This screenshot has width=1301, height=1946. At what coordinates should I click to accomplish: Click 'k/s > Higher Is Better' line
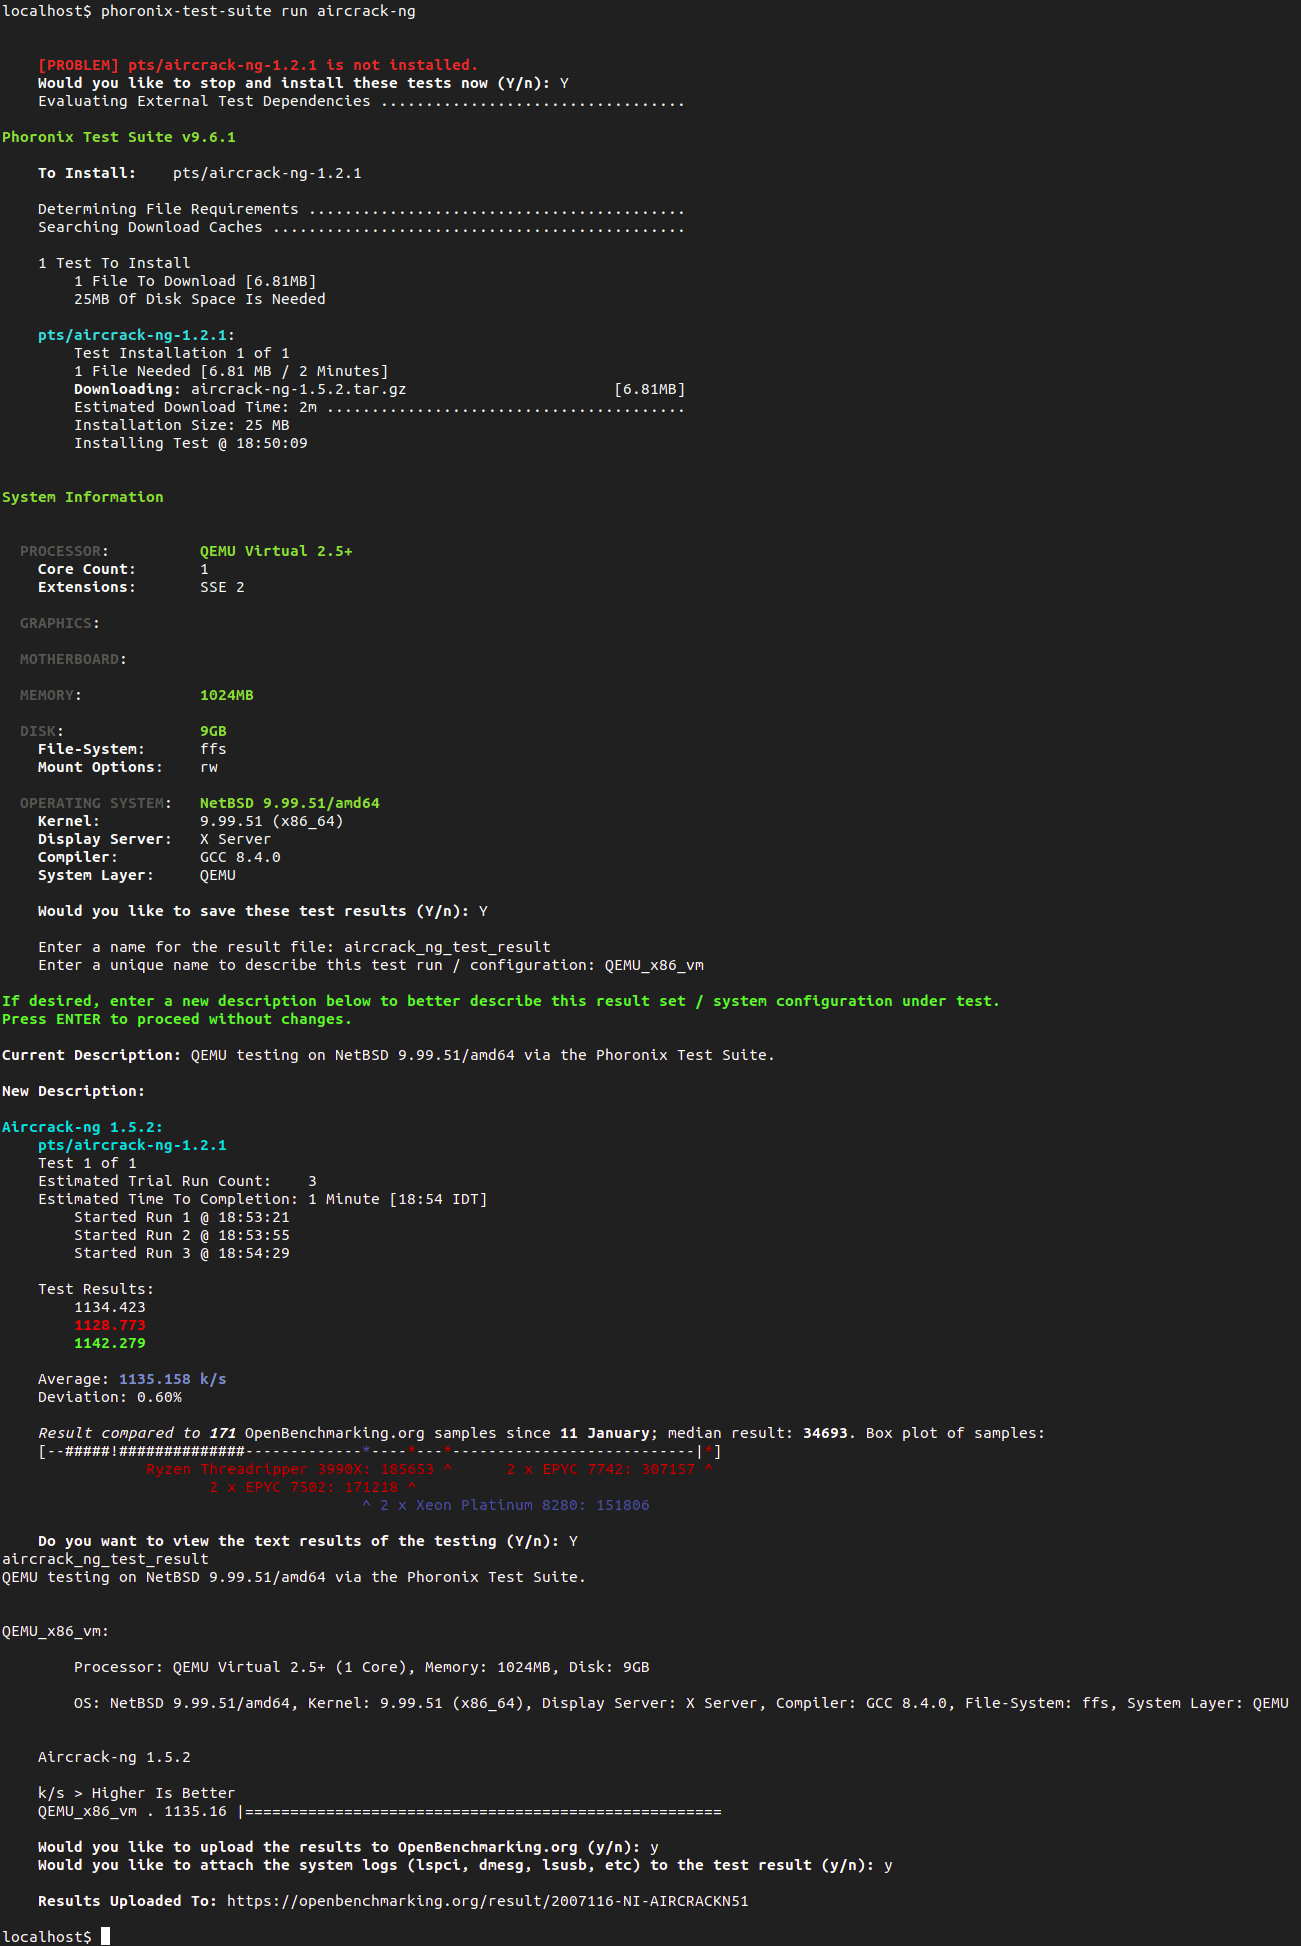click(137, 1794)
